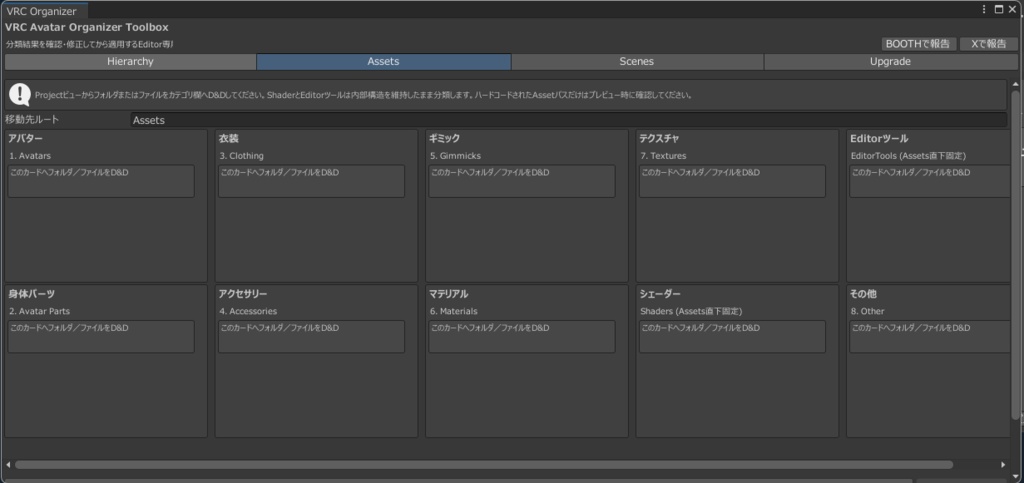Click the Xで報告 button
Screen dimensions: 1024x483
pyautogui.click(x=988, y=44)
